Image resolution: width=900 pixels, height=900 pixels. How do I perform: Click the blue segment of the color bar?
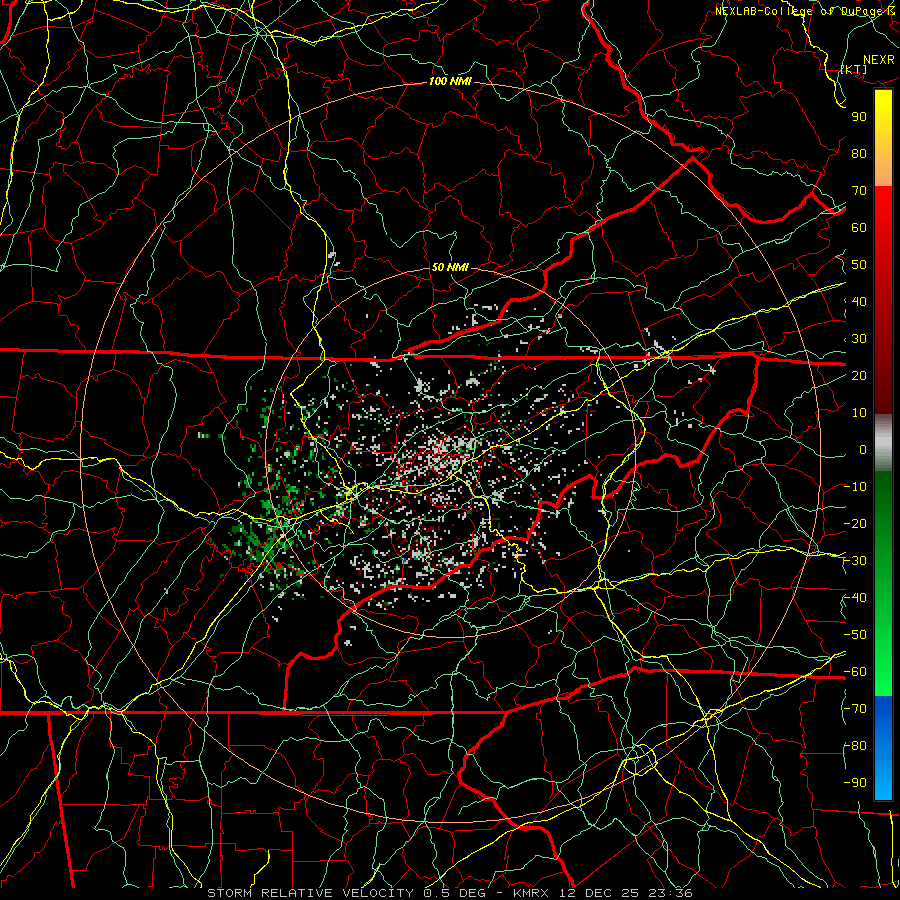[883, 747]
